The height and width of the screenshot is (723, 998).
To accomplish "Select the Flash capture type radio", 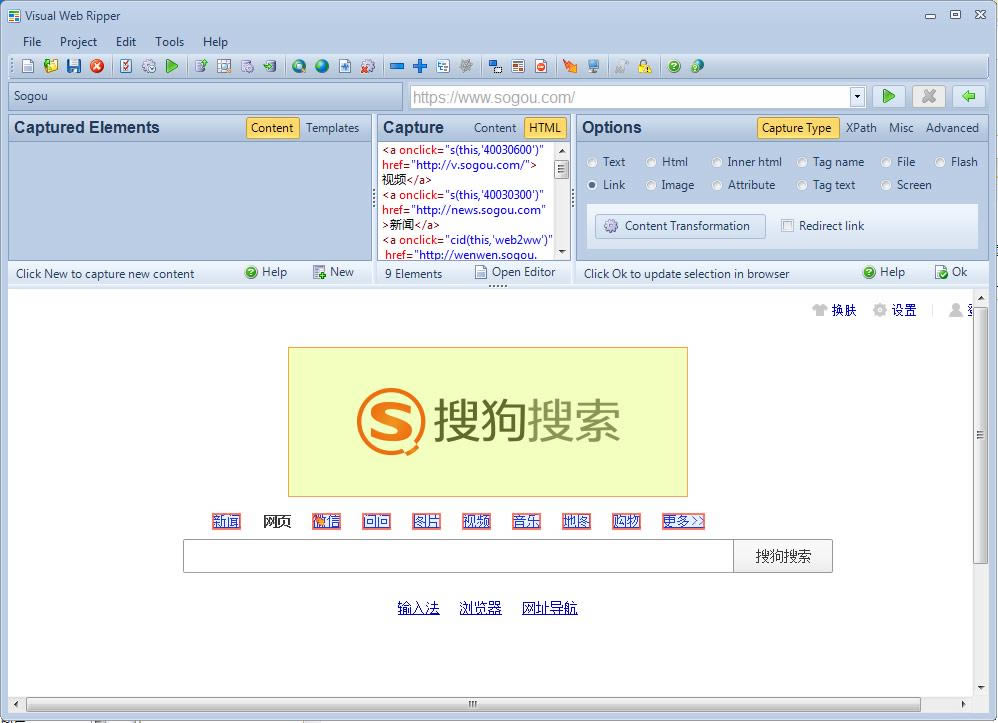I will click(x=940, y=162).
